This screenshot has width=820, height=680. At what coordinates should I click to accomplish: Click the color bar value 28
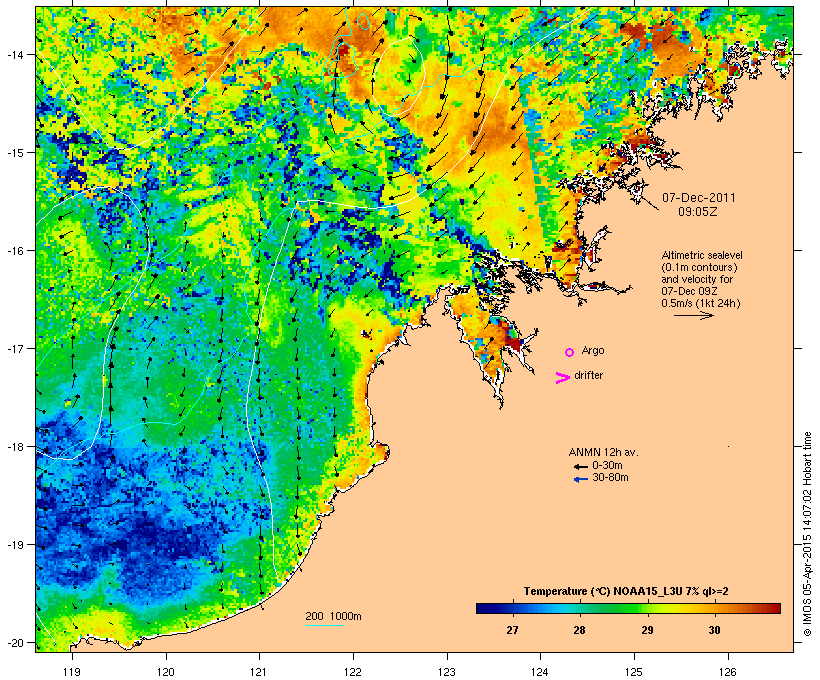(579, 630)
